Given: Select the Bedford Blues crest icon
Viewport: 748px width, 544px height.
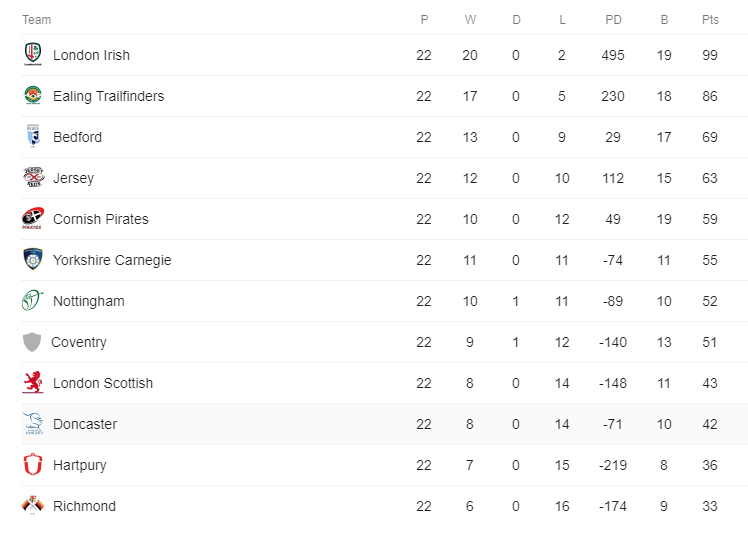Looking at the screenshot, I should (33, 136).
